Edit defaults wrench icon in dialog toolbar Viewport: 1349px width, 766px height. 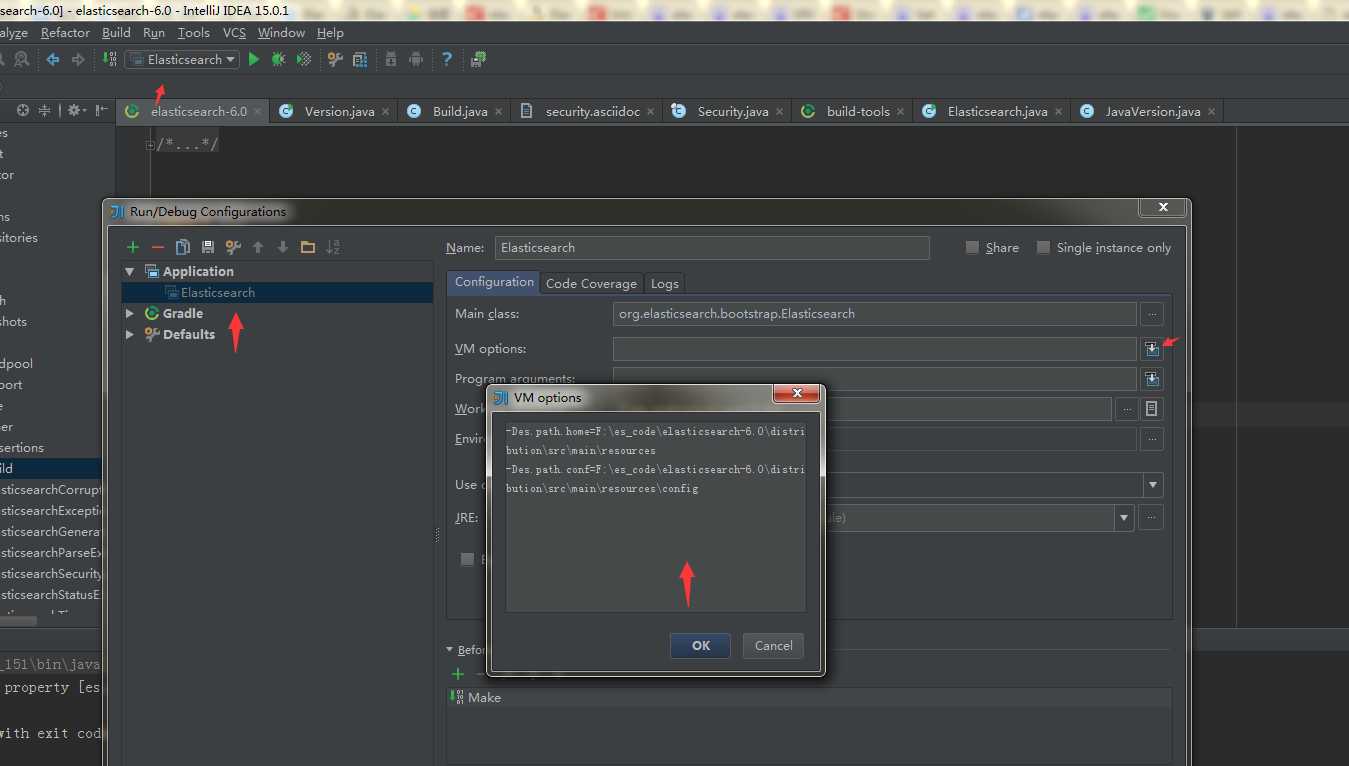click(233, 247)
